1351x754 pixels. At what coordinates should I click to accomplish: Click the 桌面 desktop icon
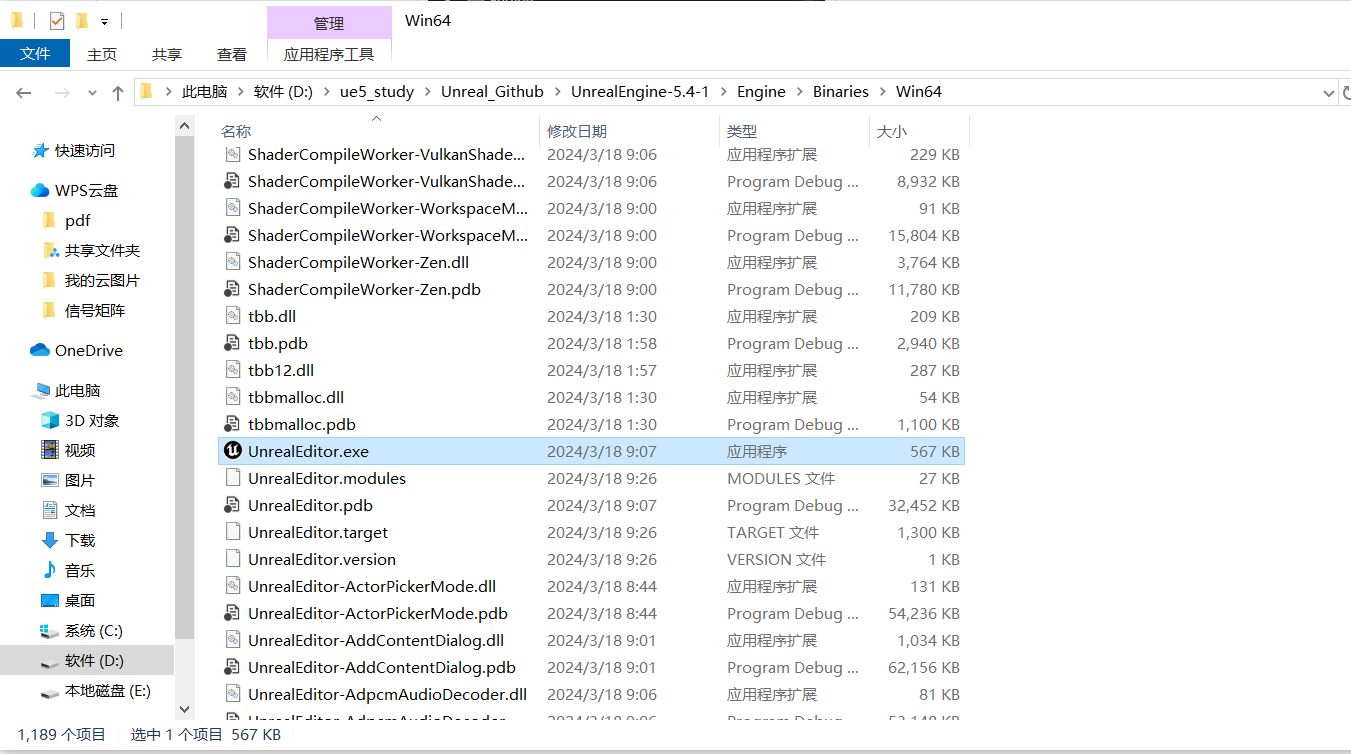(50, 600)
